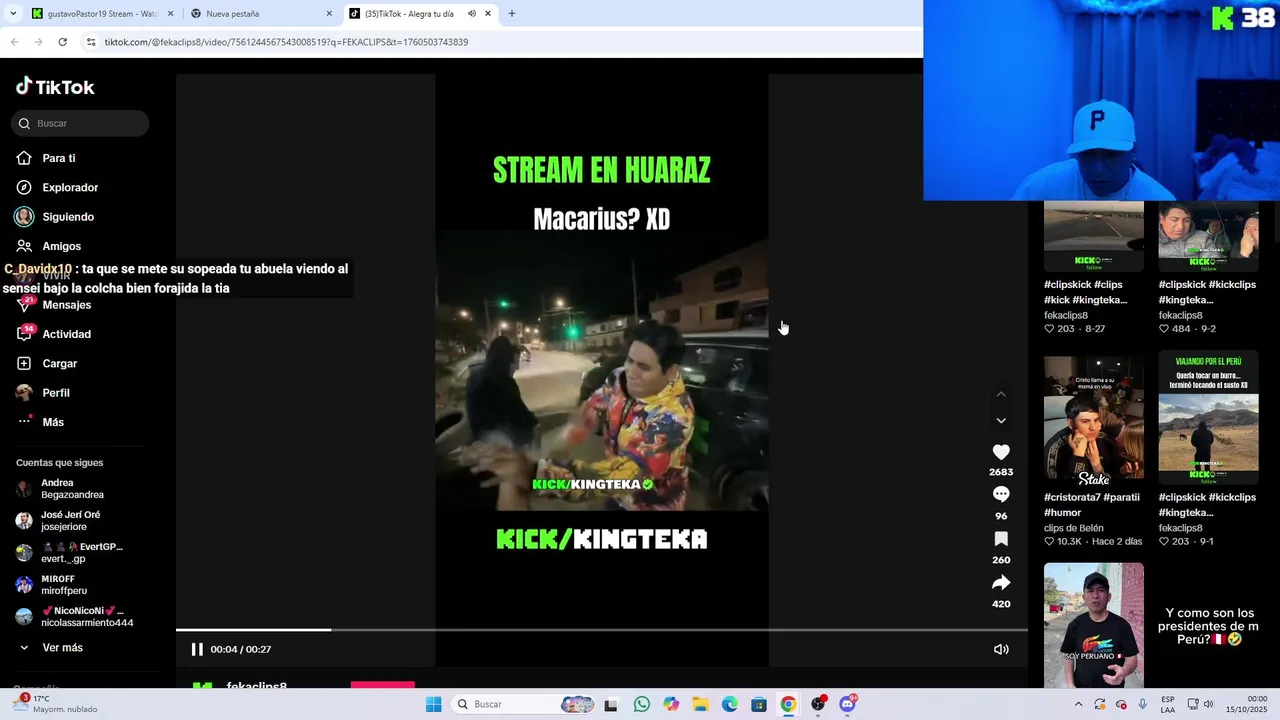Seek on the video progress bar

601,630
